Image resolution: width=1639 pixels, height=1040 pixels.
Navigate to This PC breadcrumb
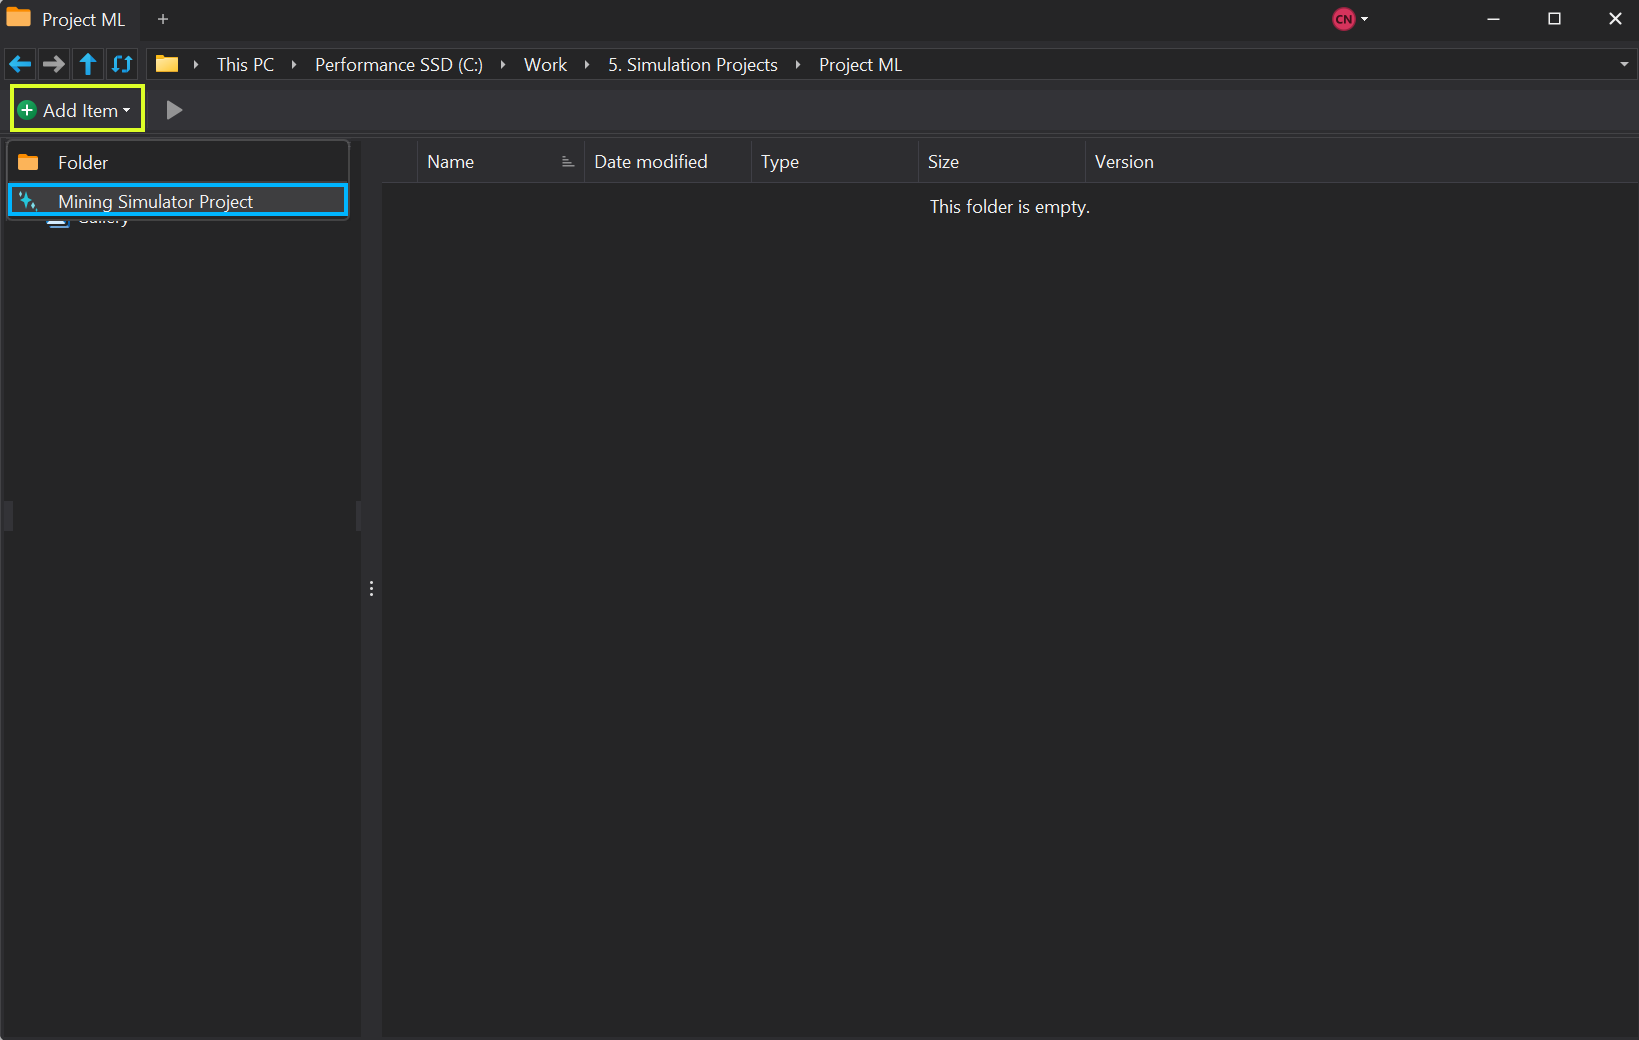coord(245,65)
